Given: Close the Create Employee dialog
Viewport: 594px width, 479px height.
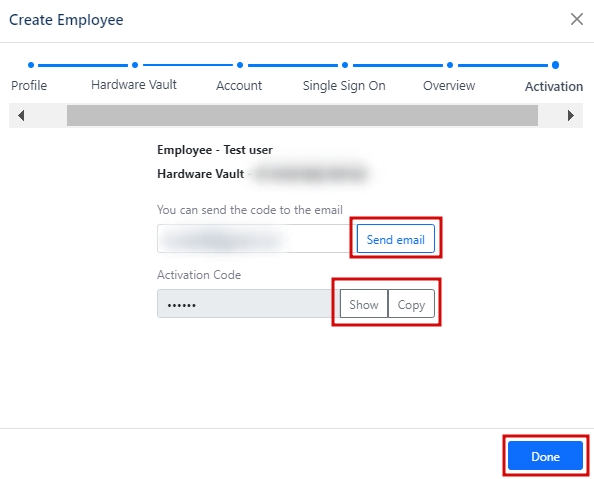Looking at the screenshot, I should click(577, 19).
